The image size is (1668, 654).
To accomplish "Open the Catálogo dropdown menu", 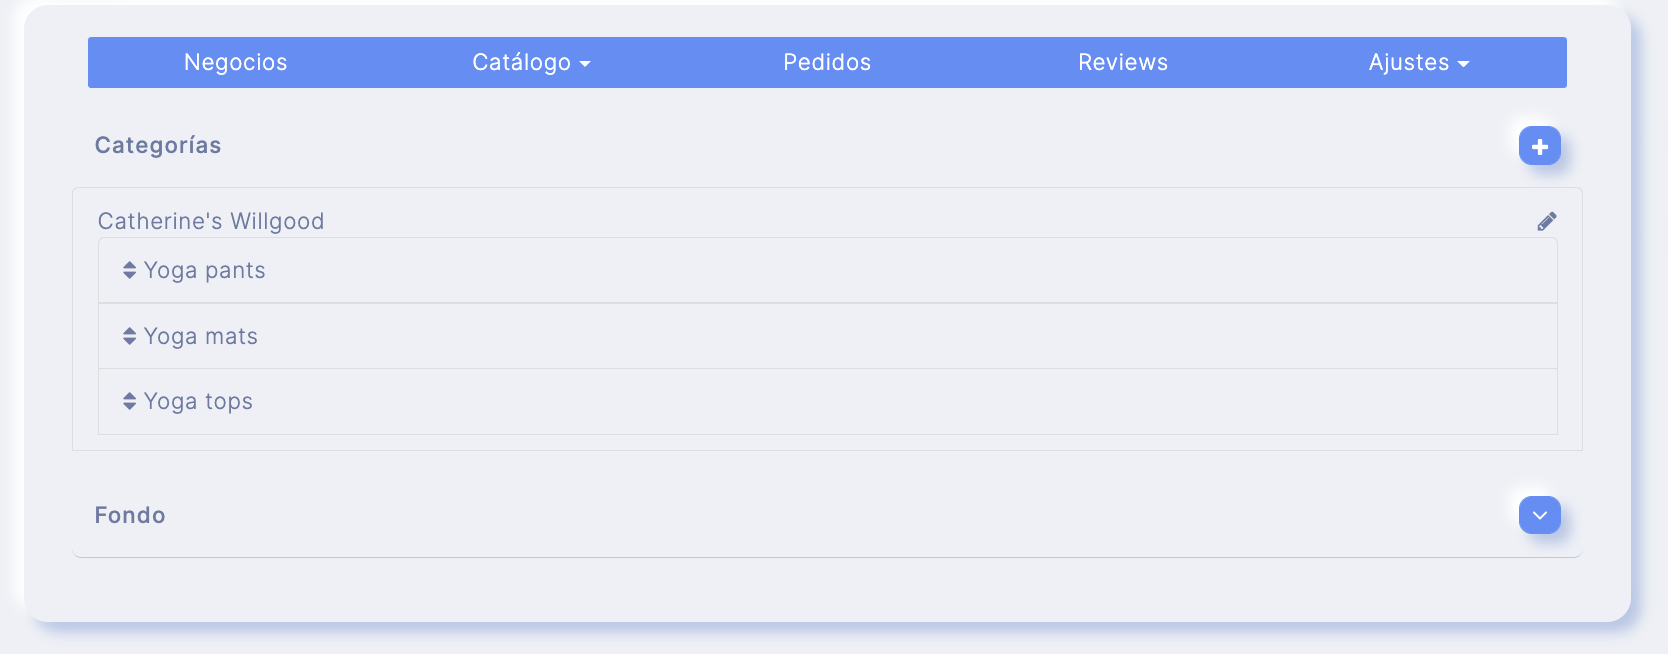I will click(x=531, y=62).
